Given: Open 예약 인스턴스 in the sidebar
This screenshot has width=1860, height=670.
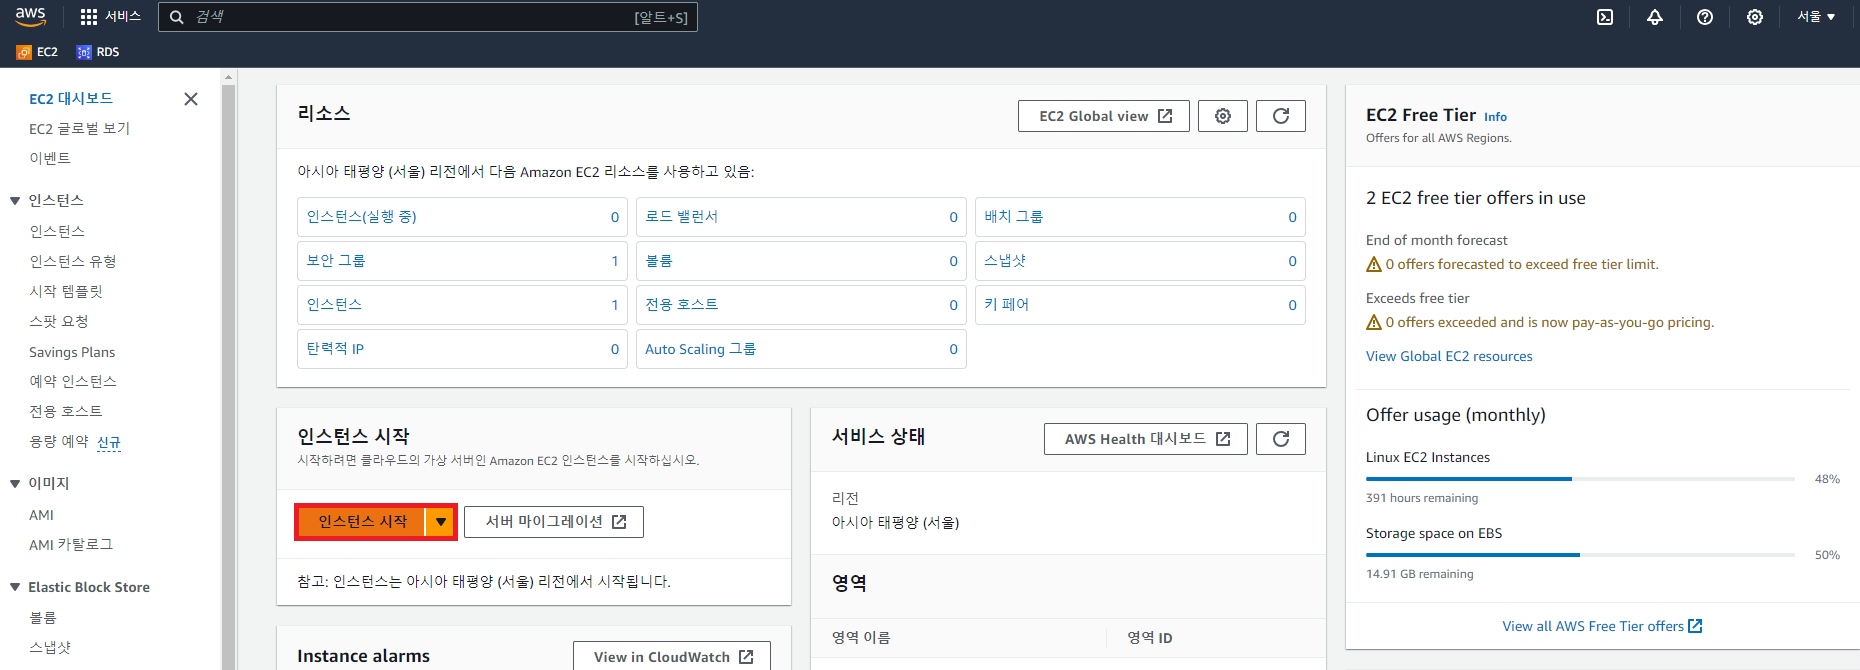Looking at the screenshot, I should click(73, 382).
